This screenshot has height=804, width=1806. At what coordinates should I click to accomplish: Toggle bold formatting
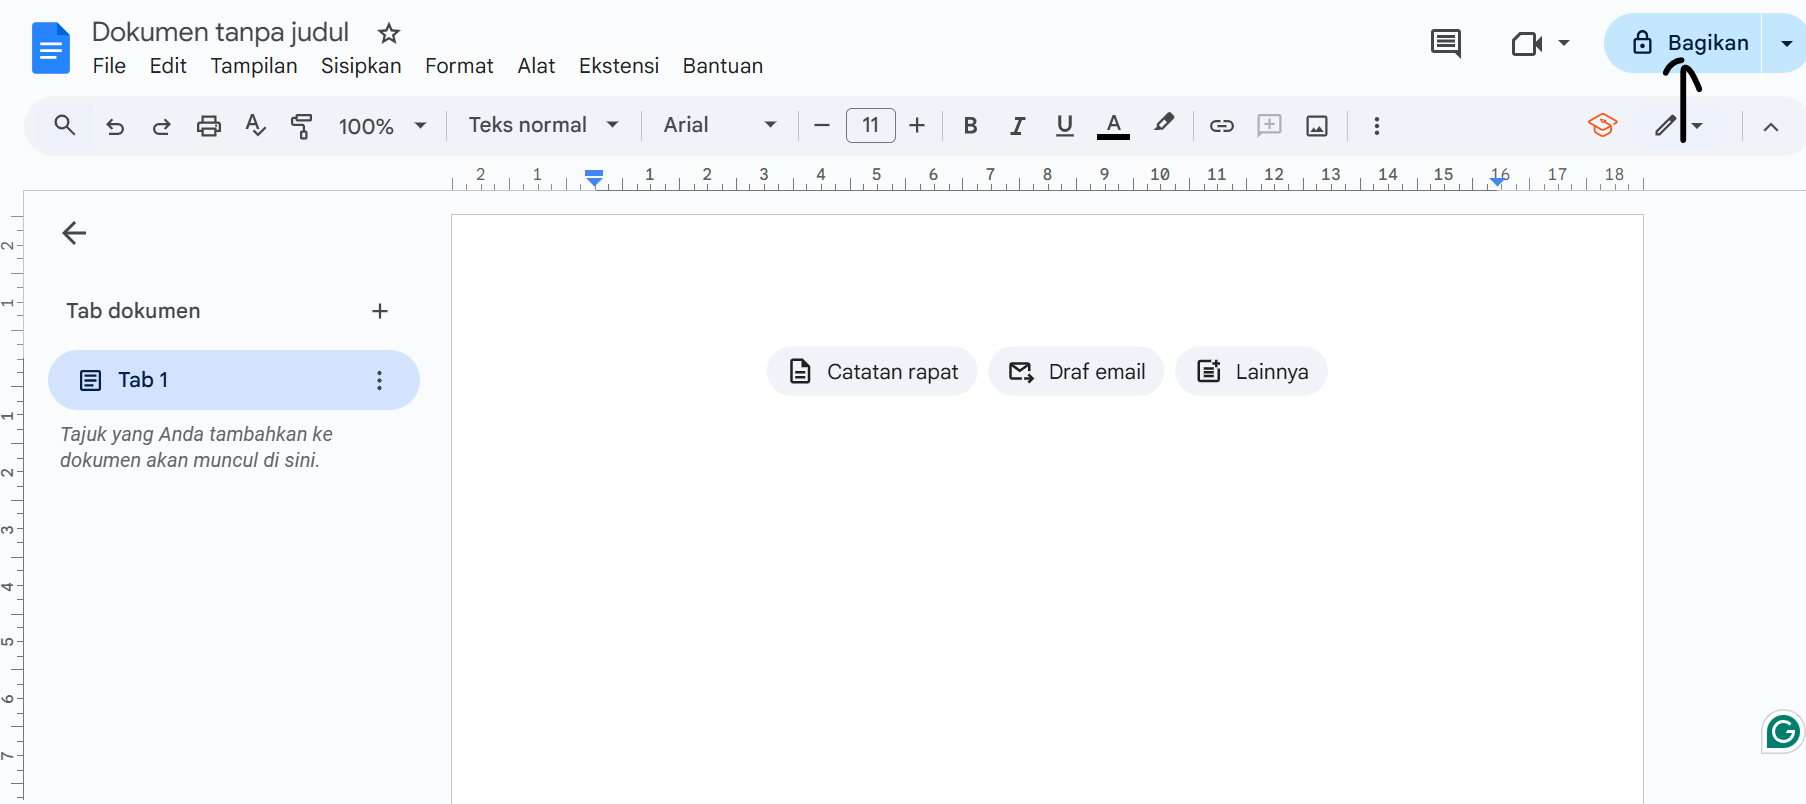tap(969, 126)
